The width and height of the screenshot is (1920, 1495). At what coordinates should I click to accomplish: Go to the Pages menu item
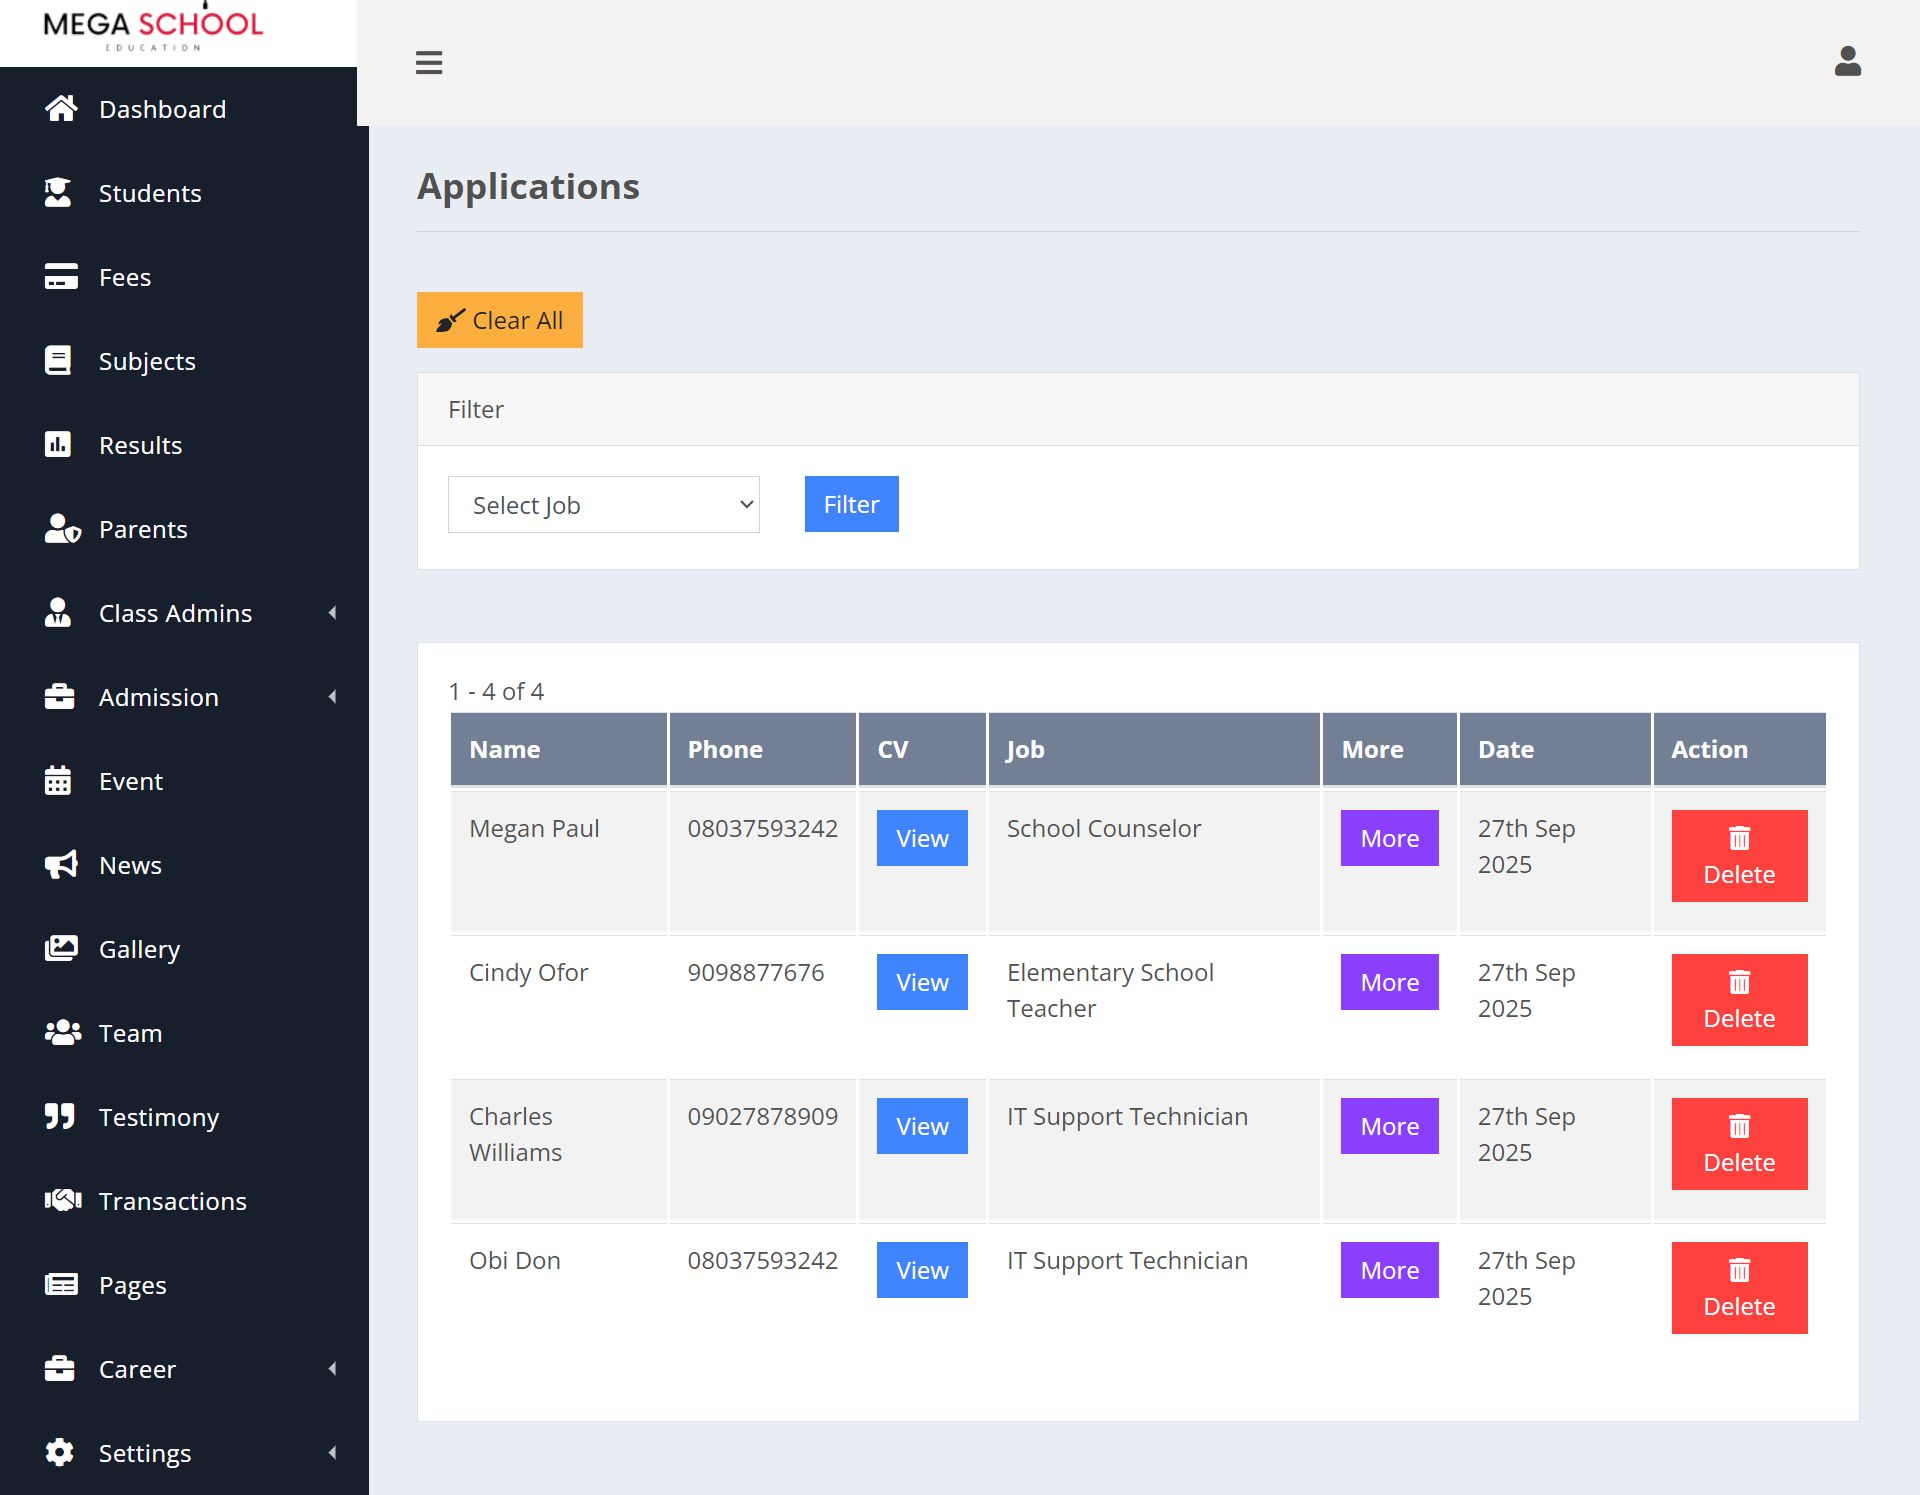132,1285
